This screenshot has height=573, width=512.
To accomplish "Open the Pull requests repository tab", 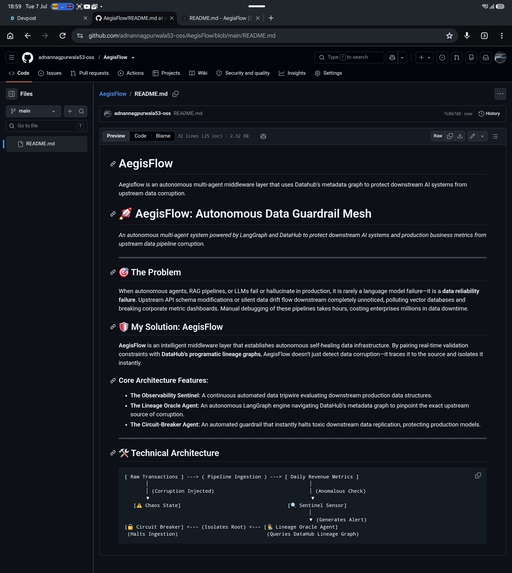I will (x=90, y=73).
